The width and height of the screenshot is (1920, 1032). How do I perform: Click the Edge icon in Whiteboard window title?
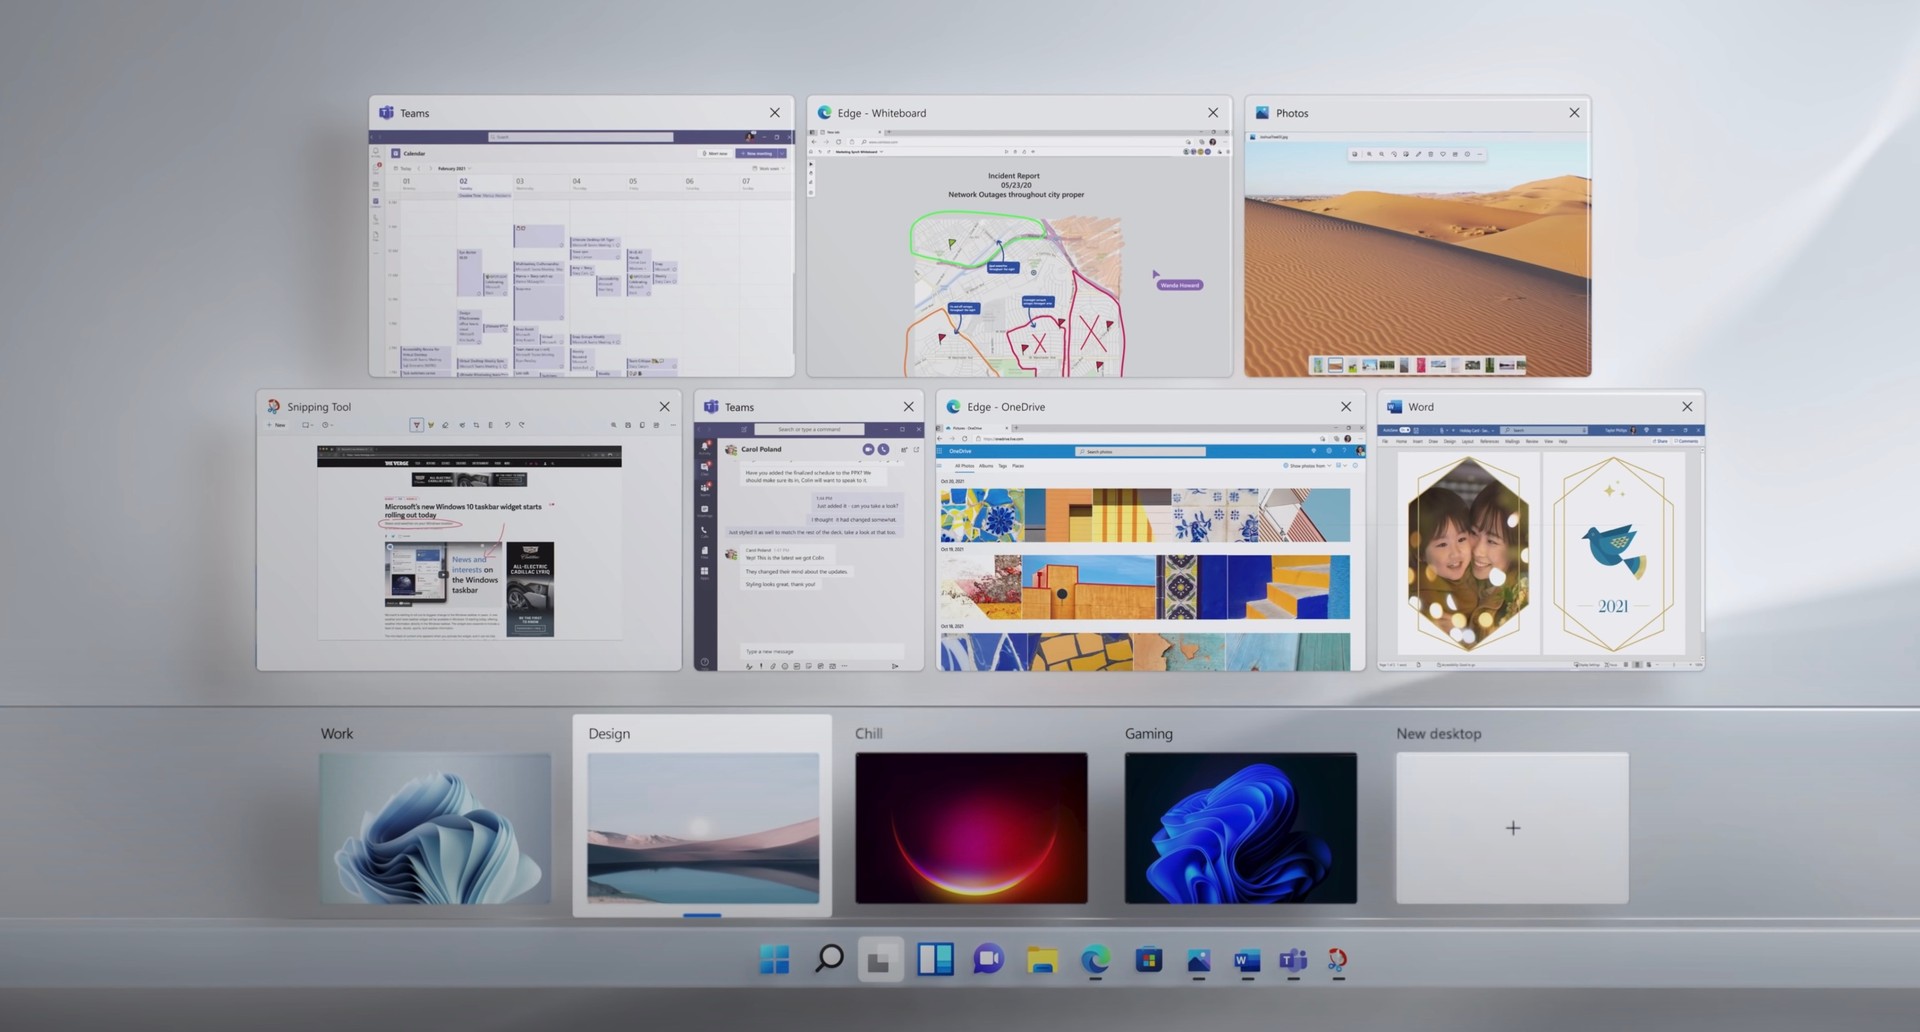pos(824,113)
